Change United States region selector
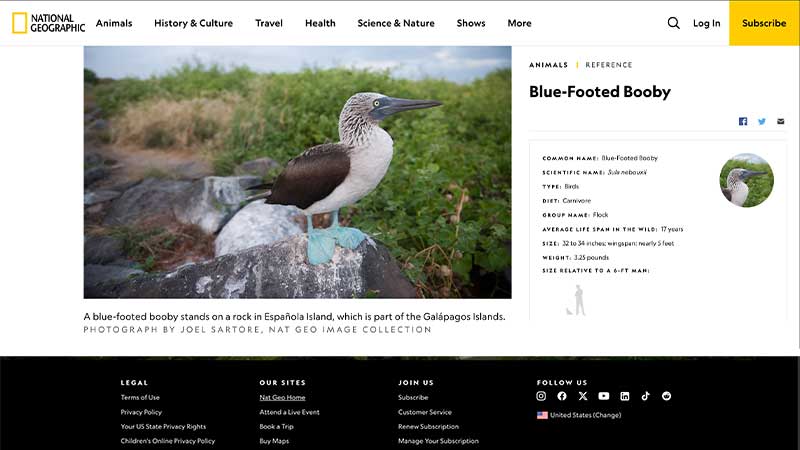The height and width of the screenshot is (450, 800). (579, 415)
